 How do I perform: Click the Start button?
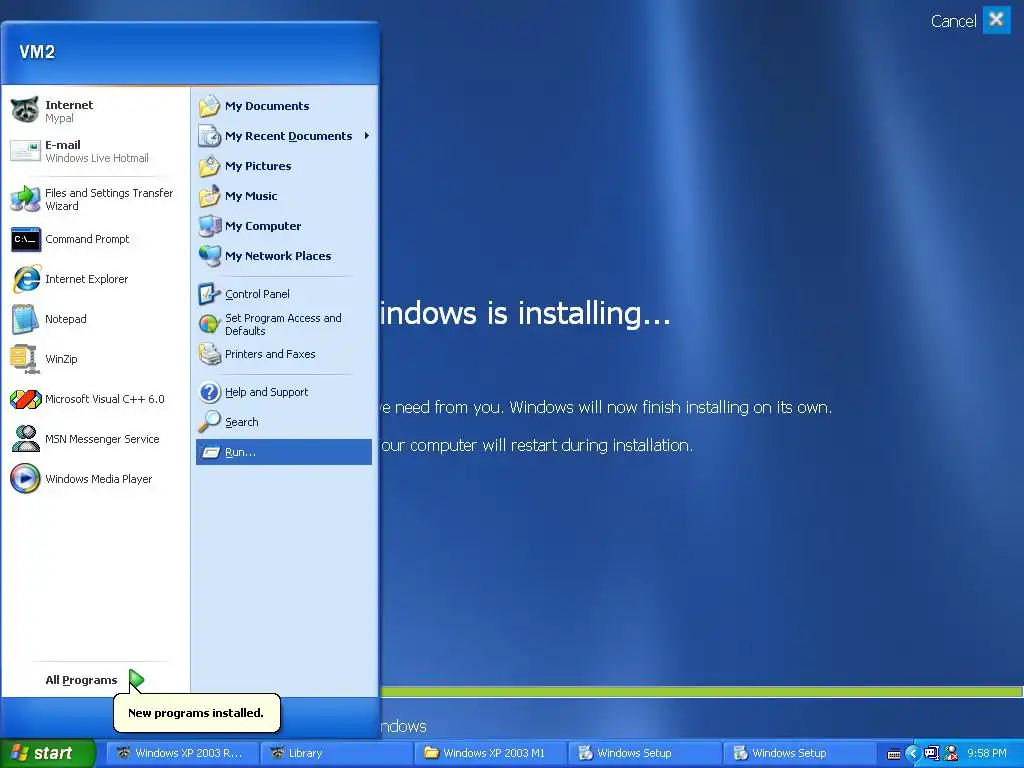click(x=48, y=753)
